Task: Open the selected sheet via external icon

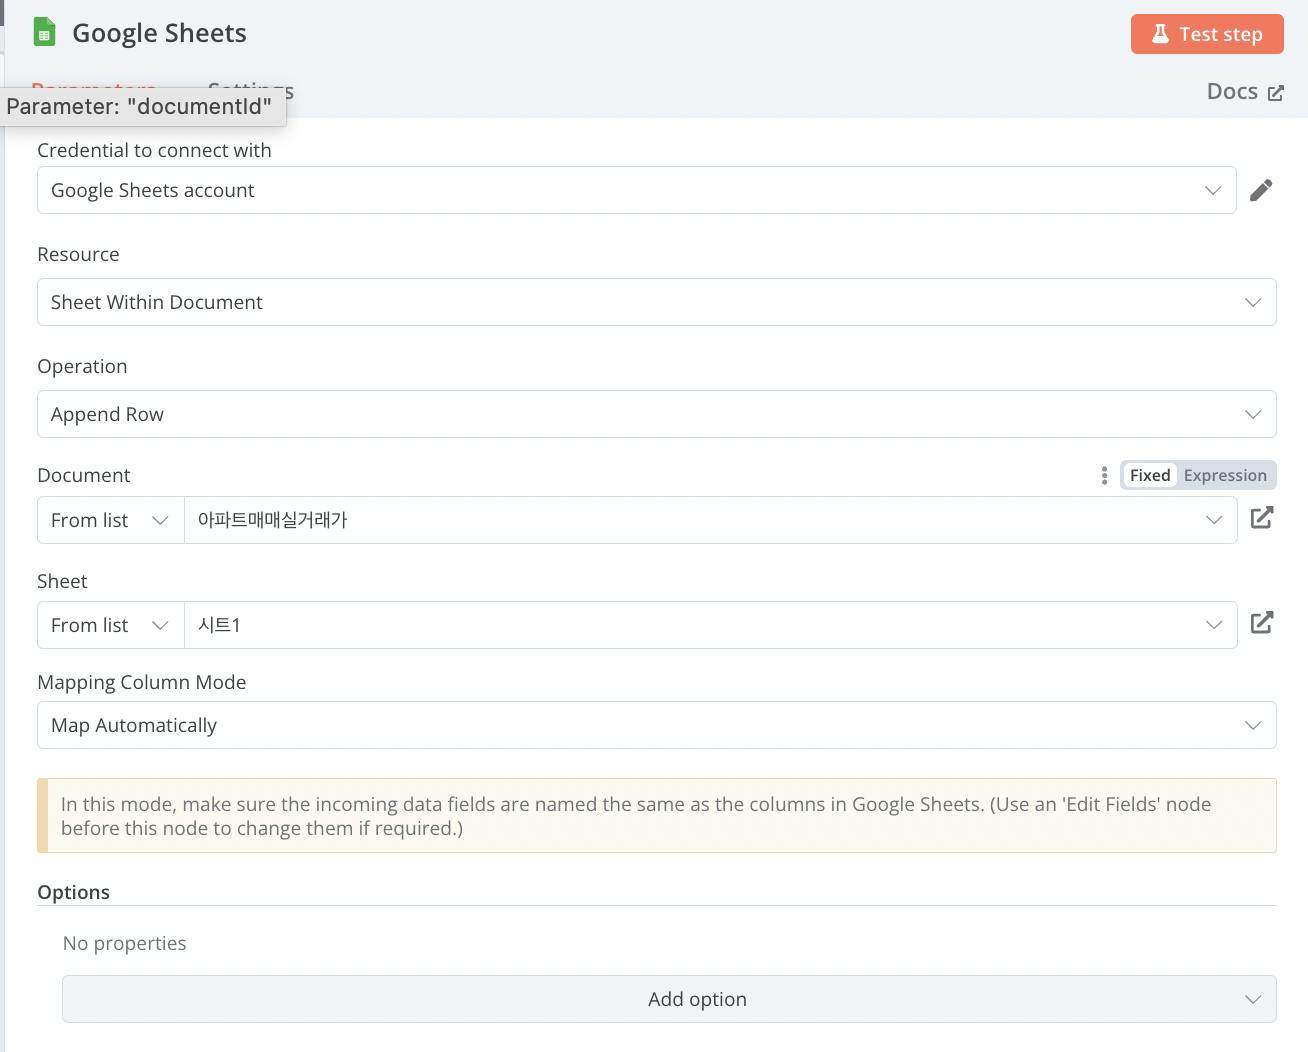Action: click(1262, 623)
